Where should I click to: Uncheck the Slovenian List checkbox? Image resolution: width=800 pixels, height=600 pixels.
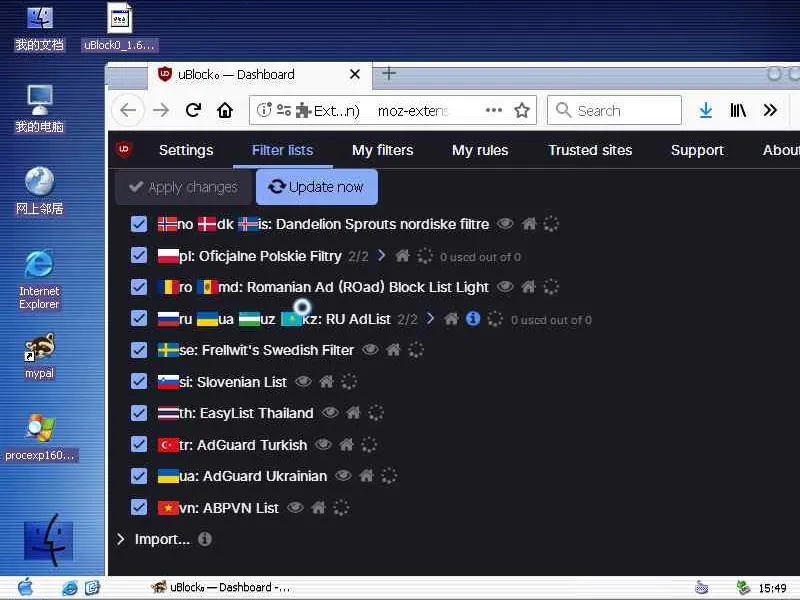click(x=139, y=381)
